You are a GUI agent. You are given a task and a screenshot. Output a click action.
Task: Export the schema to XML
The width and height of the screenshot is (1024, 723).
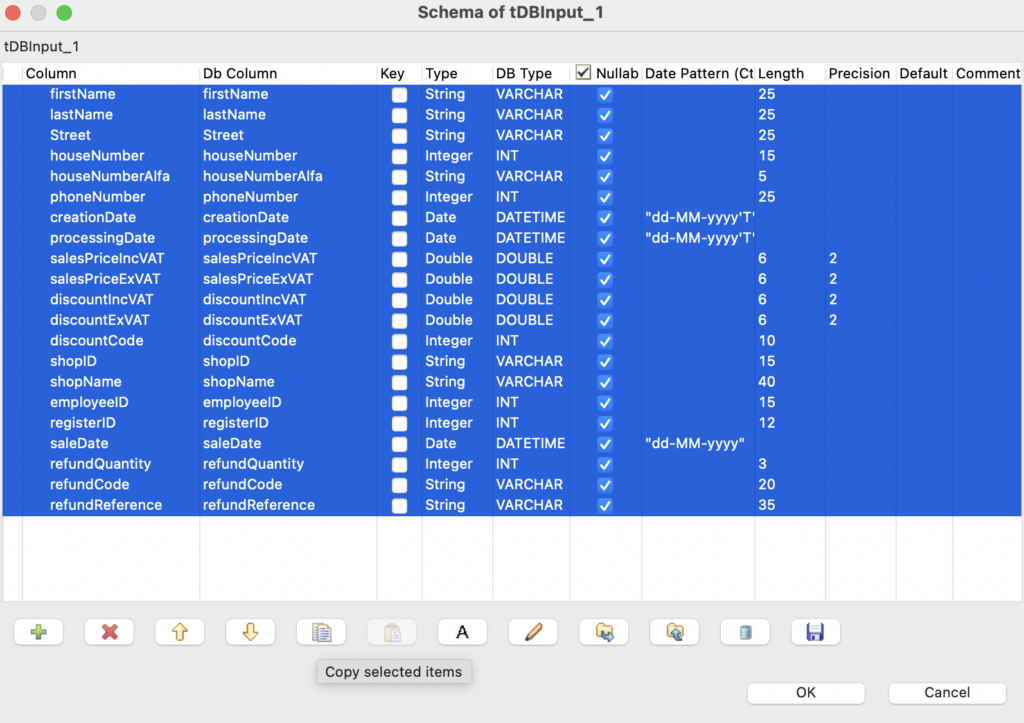[x=674, y=631]
